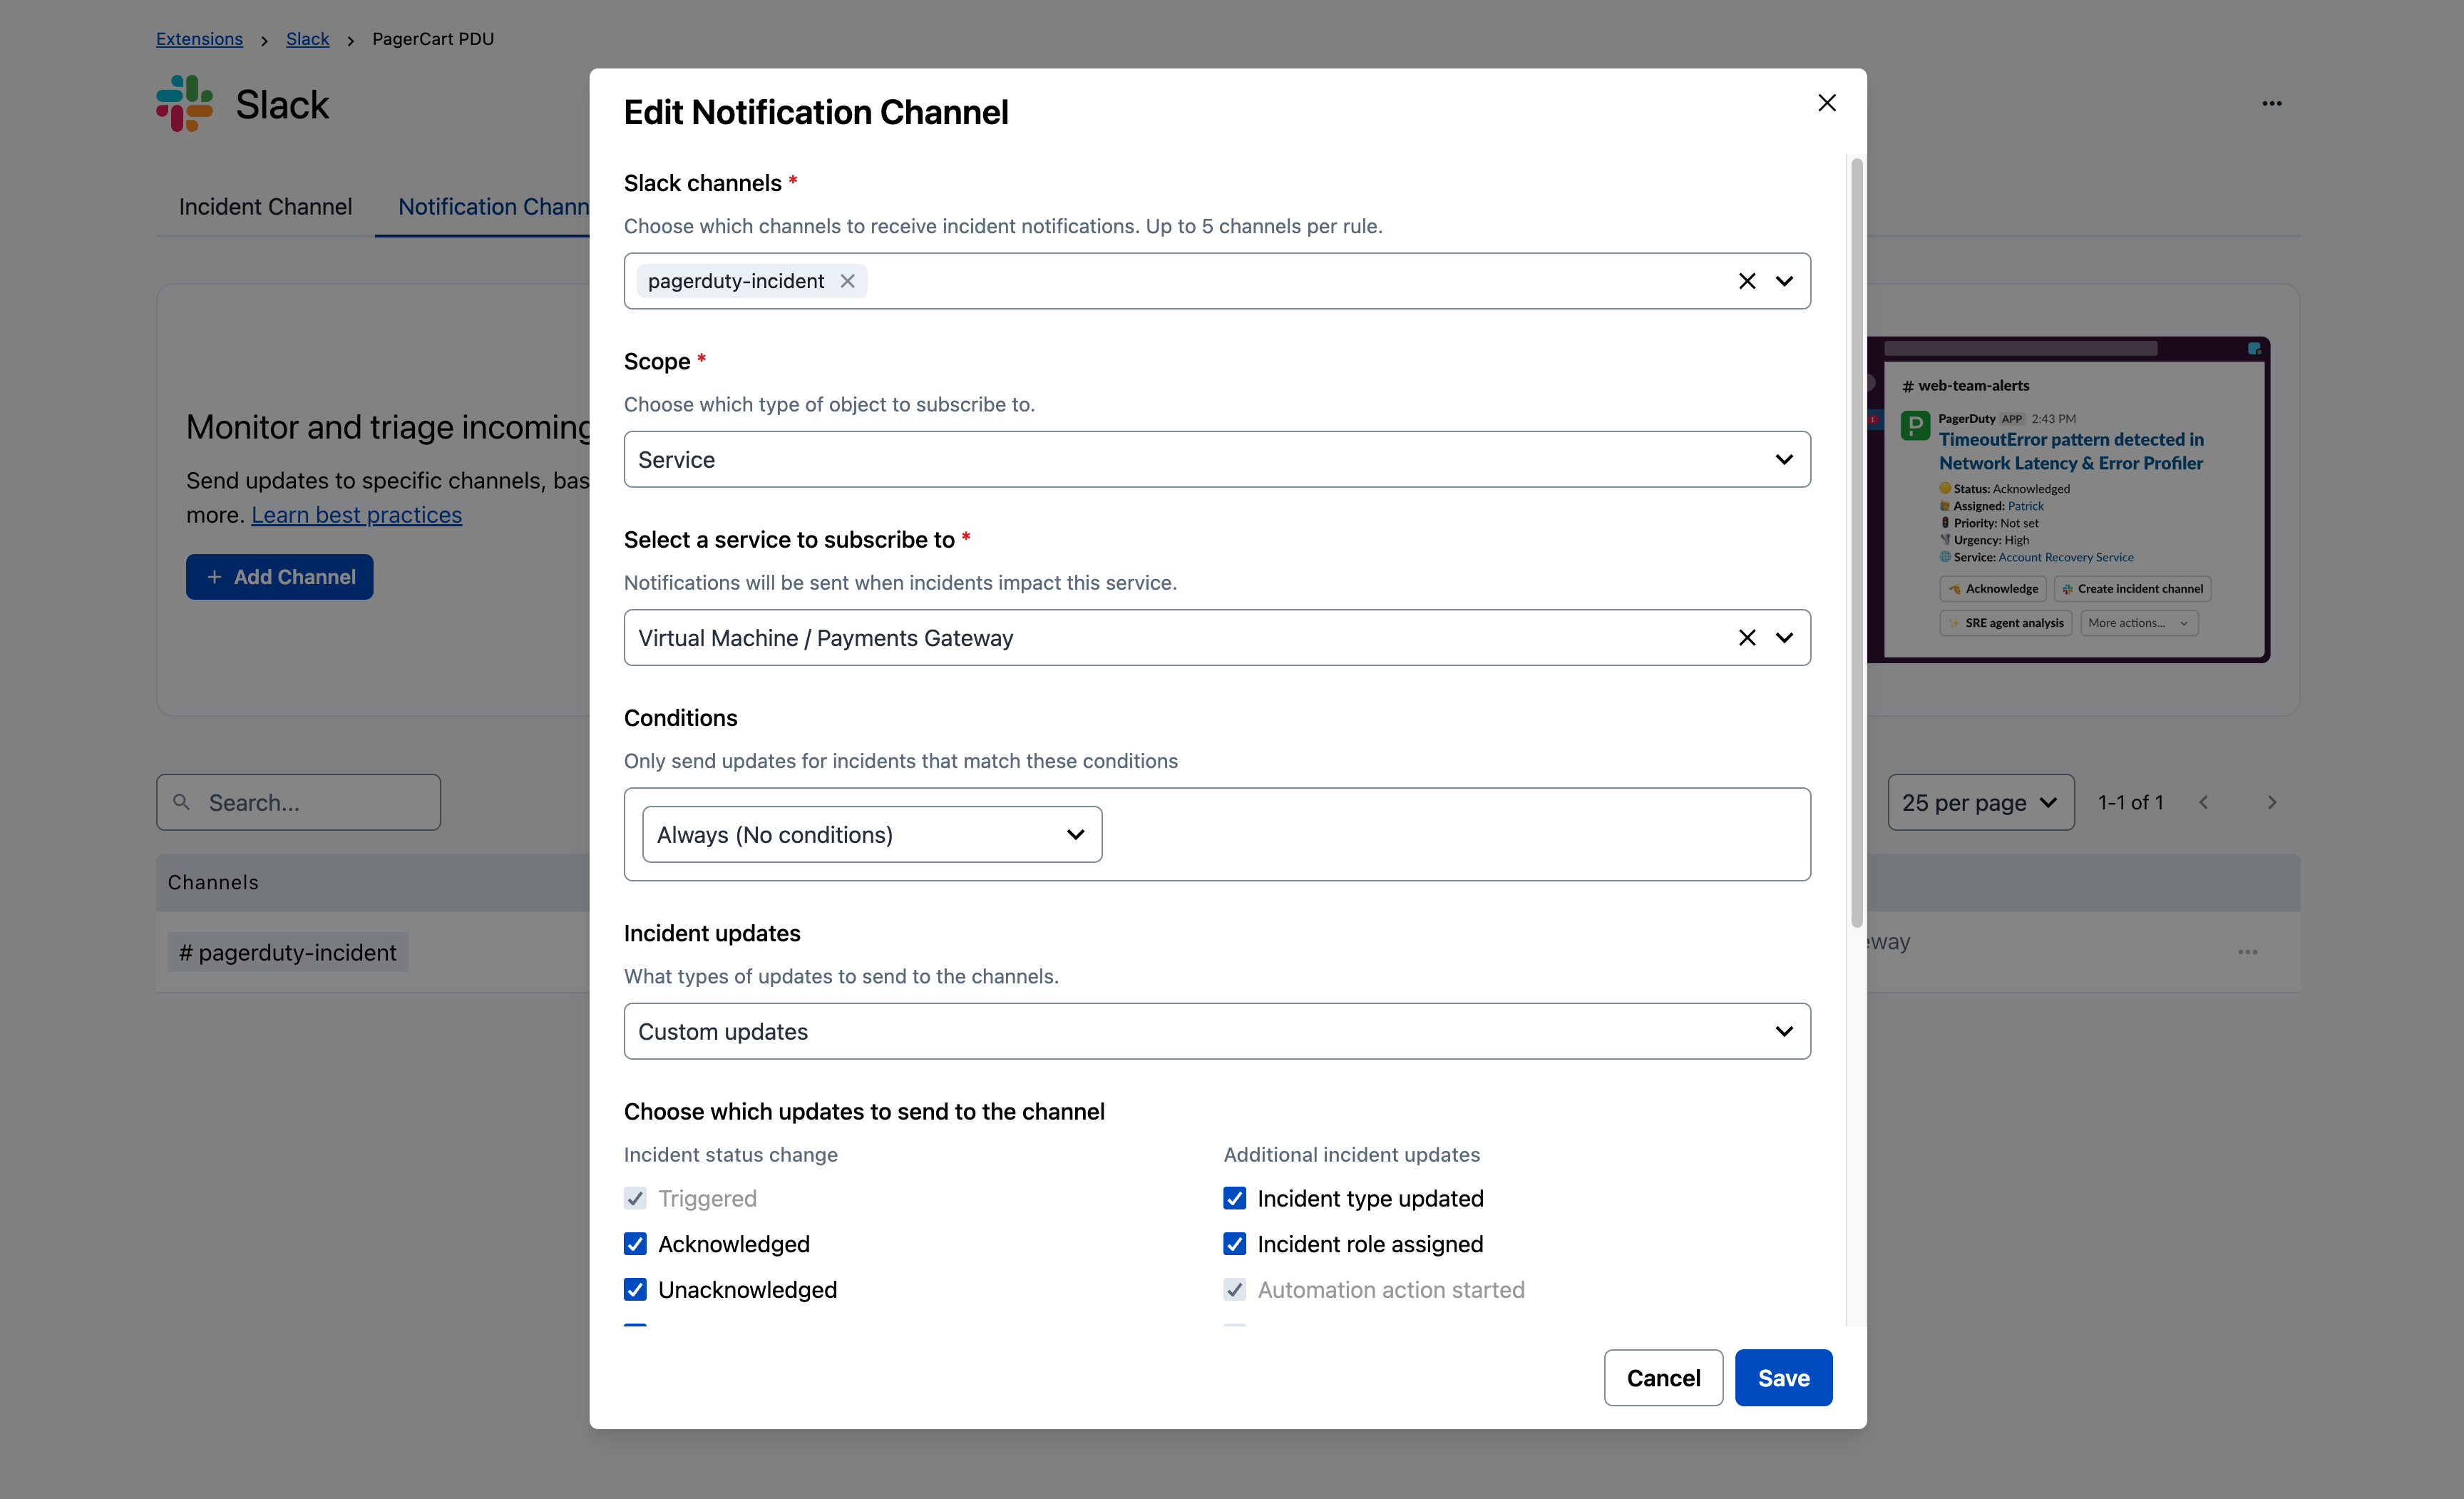
Task: Open the Custom updates dropdown
Action: point(1217,1031)
